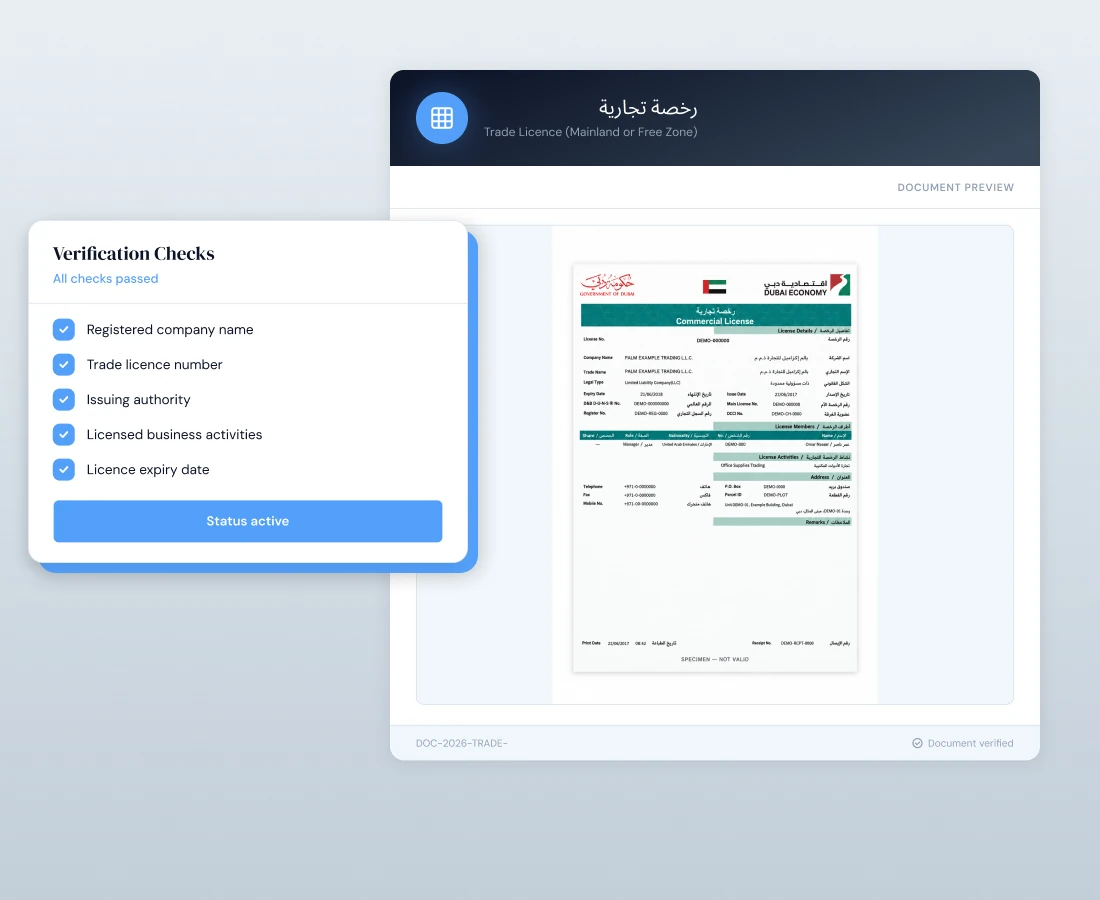Click the Arabic title 'رخصة تجارية' in header

pos(648,107)
